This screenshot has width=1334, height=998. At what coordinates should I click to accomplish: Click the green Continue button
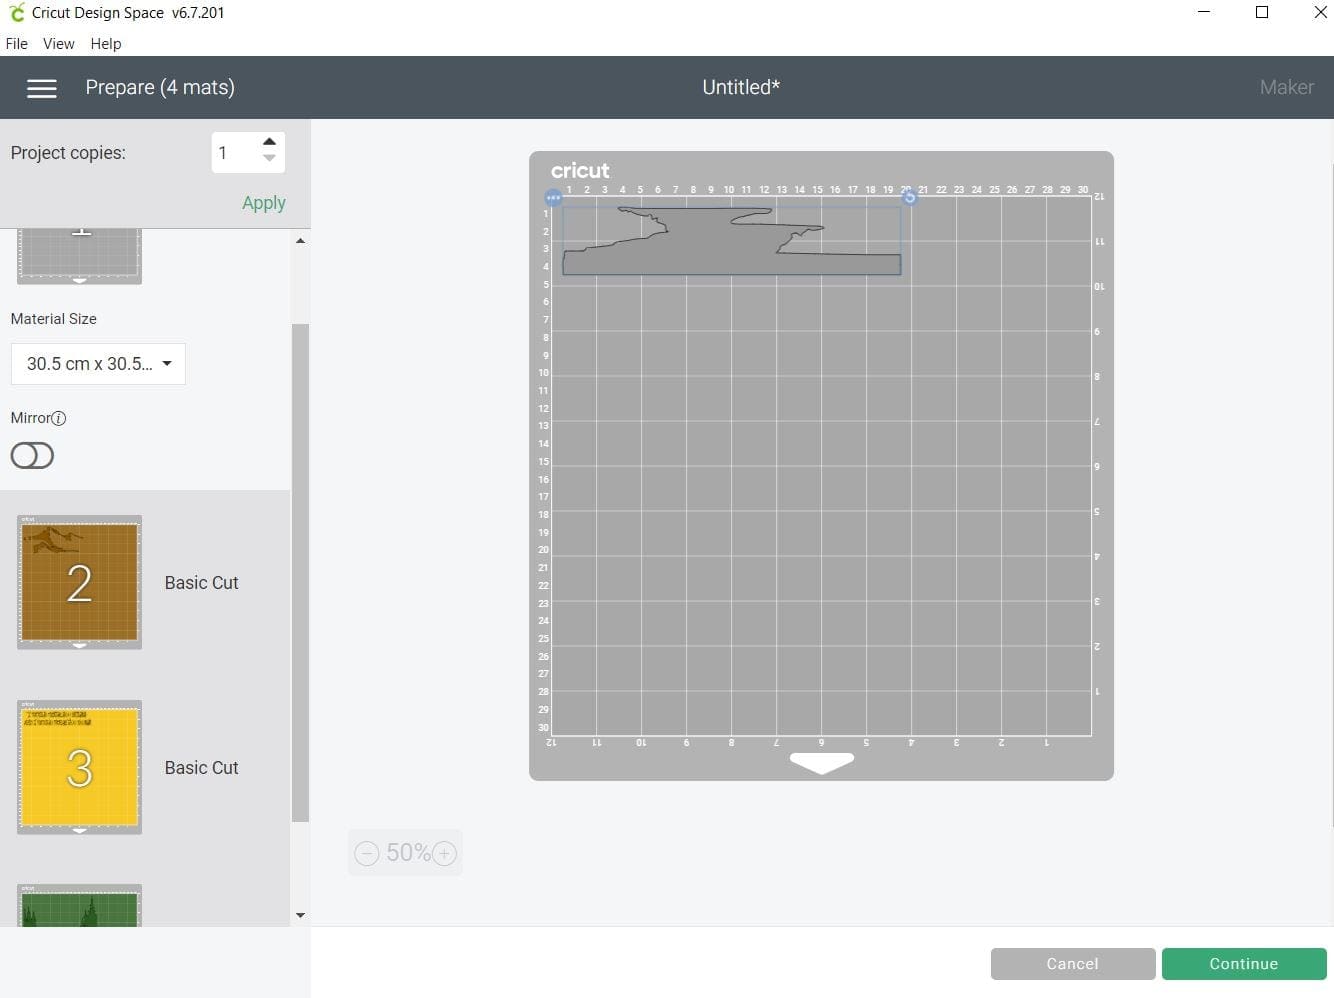pos(1244,964)
